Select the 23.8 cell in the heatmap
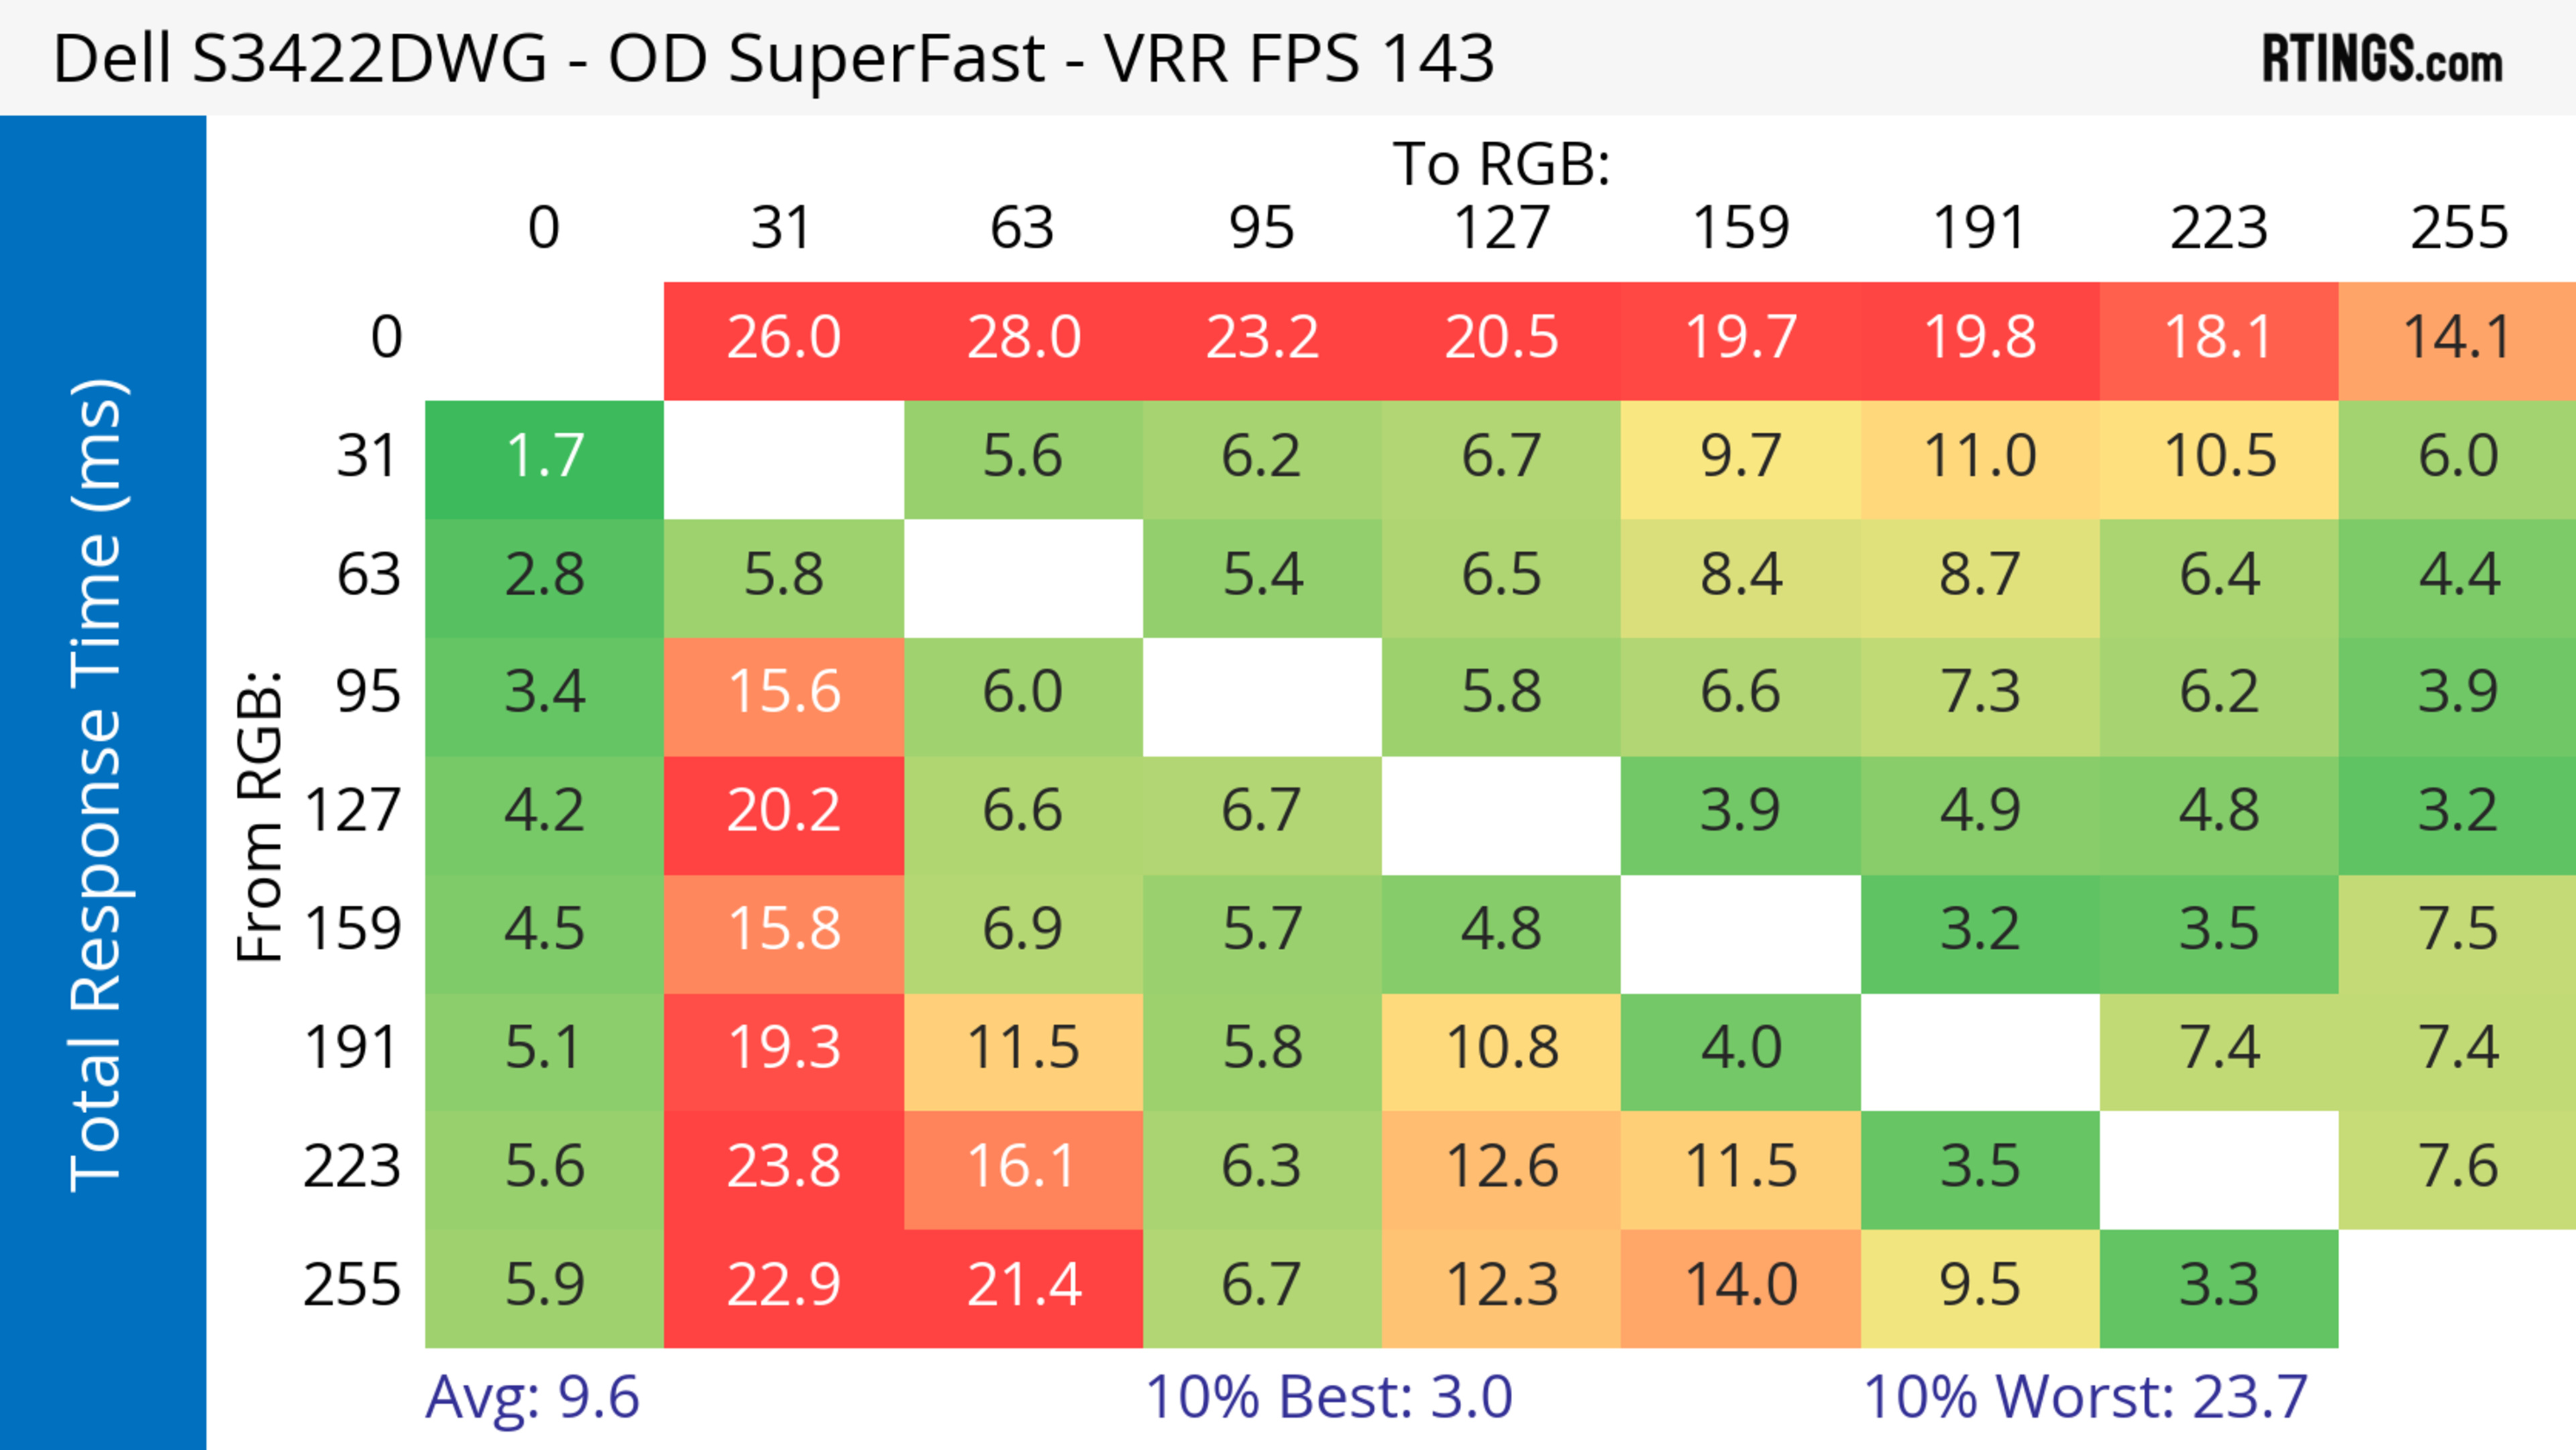Screen dimensions: 2576x1450 coord(783,1167)
